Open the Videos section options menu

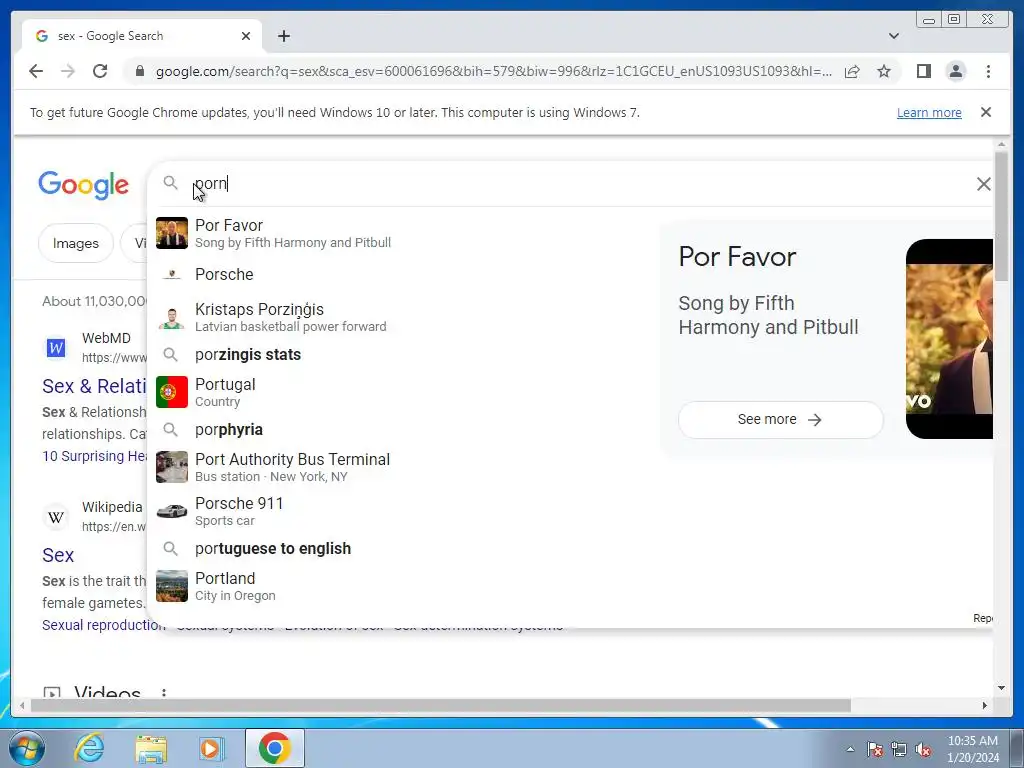pos(164,692)
